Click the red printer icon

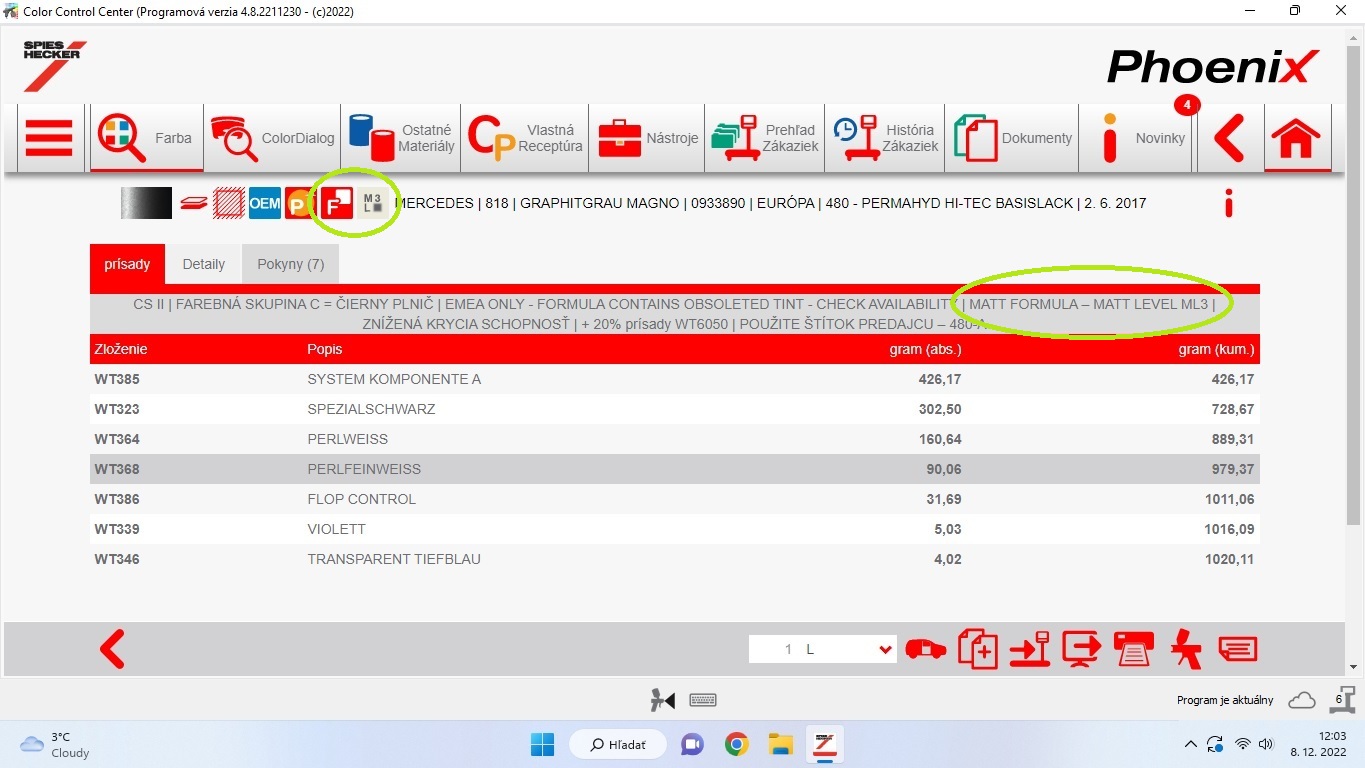coord(1135,649)
